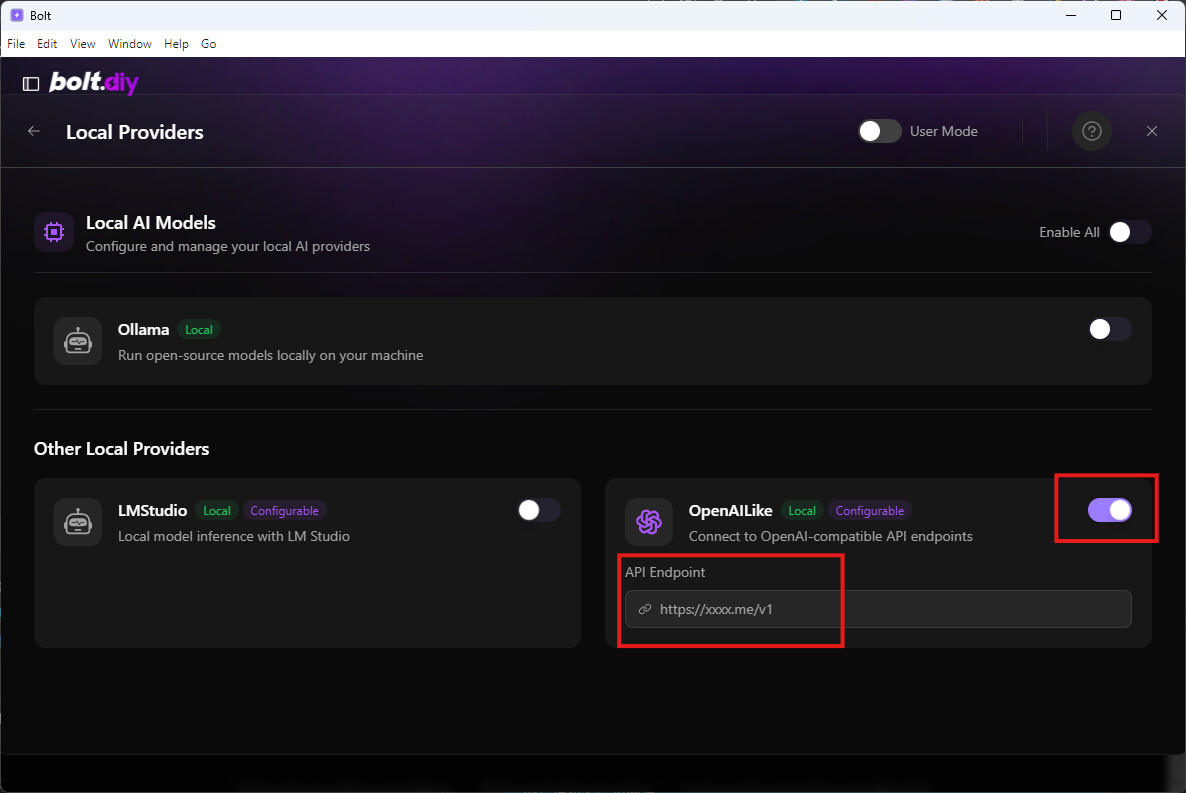Click the LMStudio provider name
The height and width of the screenshot is (793, 1186).
click(x=152, y=511)
